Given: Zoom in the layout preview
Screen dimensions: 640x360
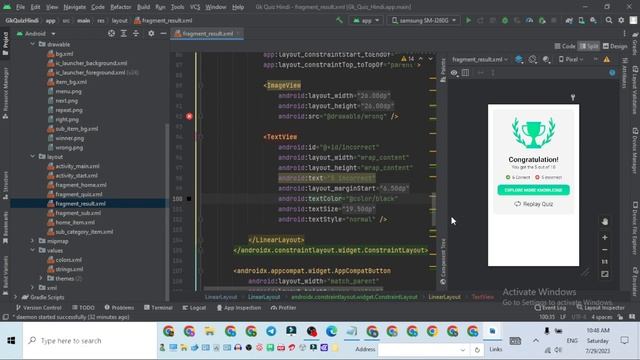Looking at the screenshot, I should pyautogui.click(x=605, y=238).
